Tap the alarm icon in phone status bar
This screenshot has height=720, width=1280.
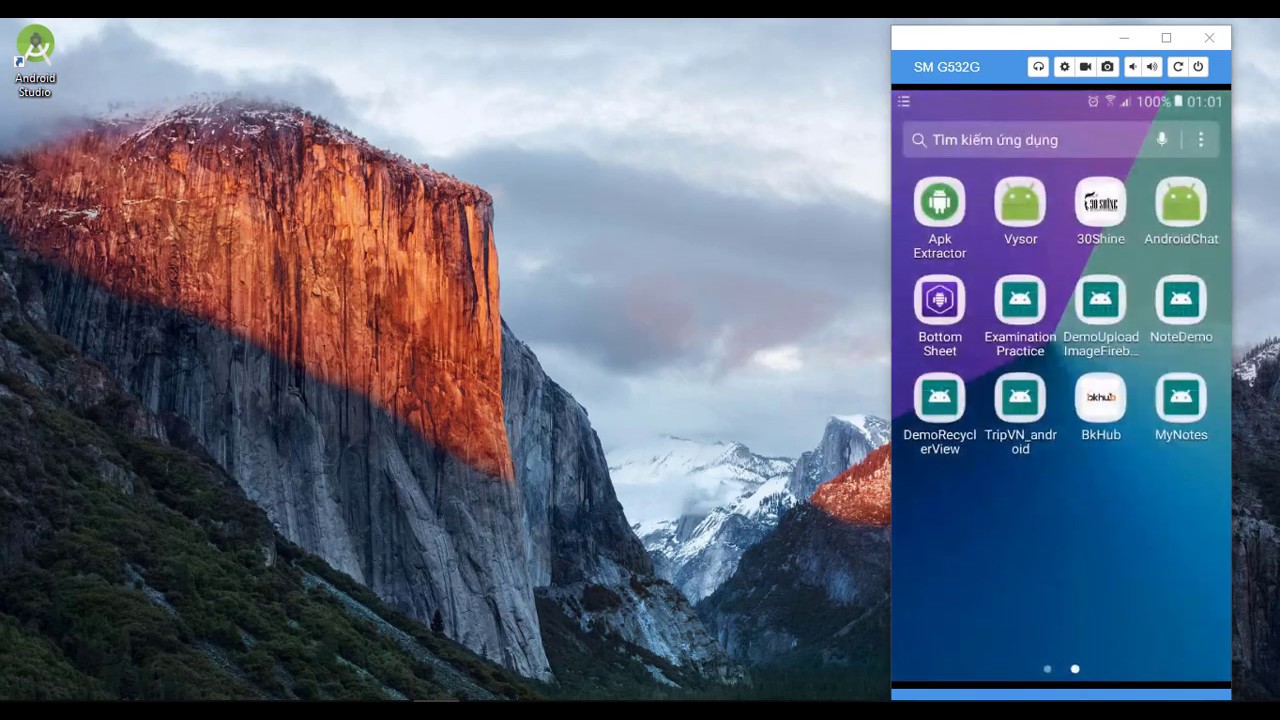[x=1093, y=102]
